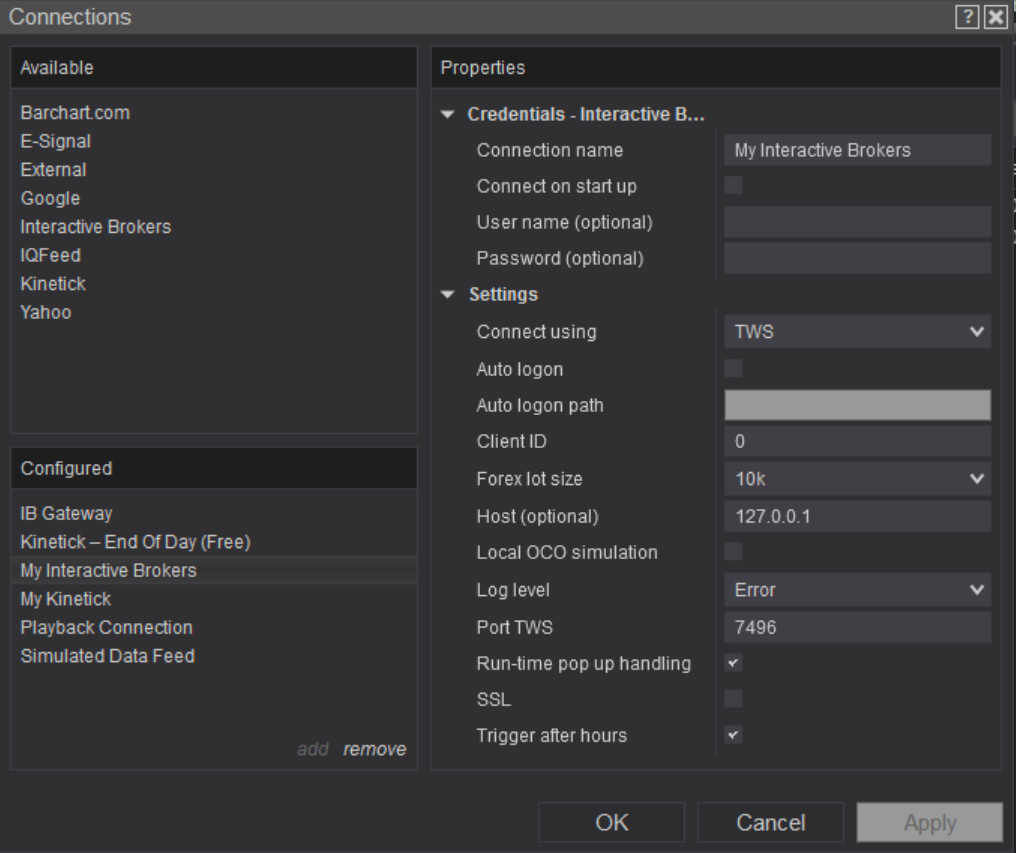The height and width of the screenshot is (853, 1016).
Task: Select IB Gateway in Configured list
Action: tap(67, 514)
